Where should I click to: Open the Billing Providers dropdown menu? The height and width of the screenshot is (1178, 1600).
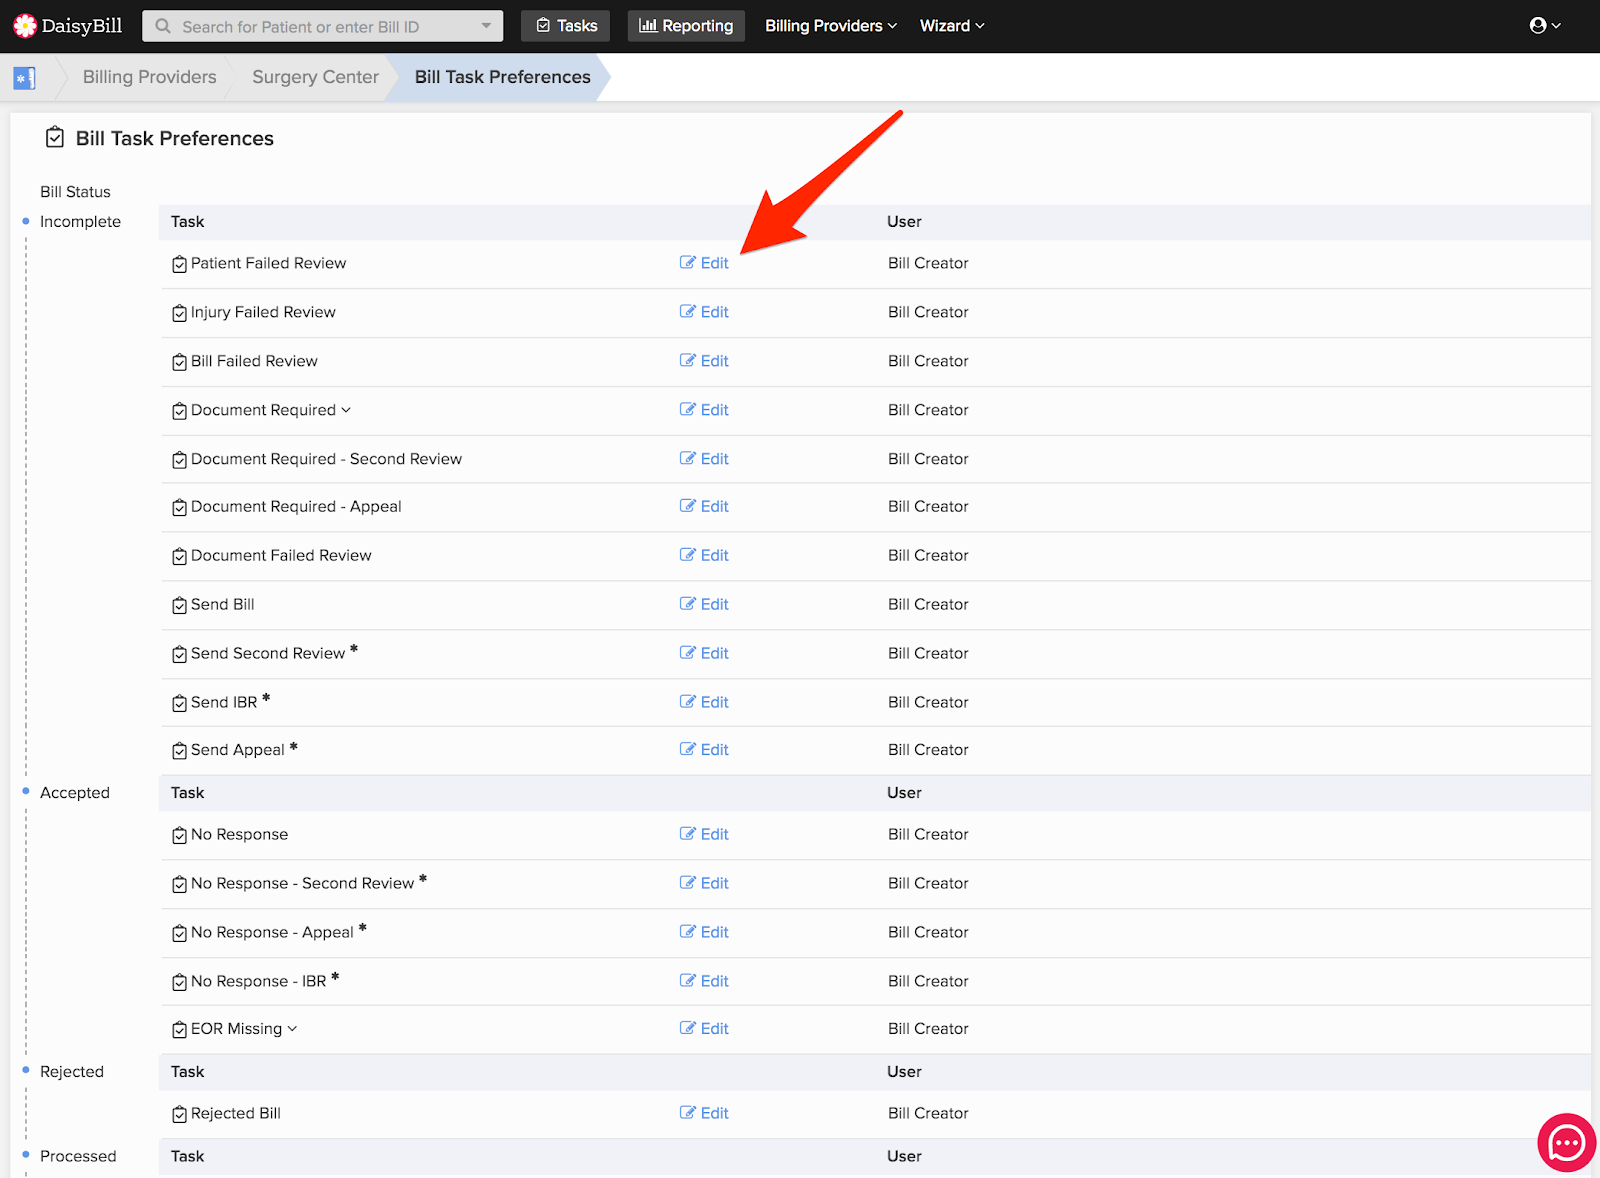(x=831, y=26)
